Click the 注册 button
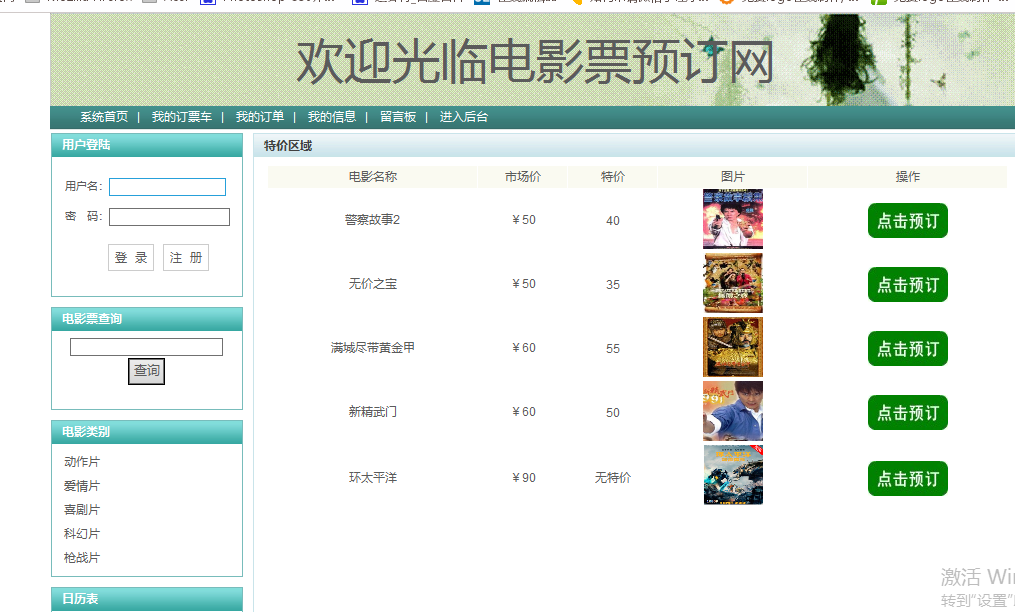The image size is (1015, 612). pyautogui.click(x=186, y=258)
